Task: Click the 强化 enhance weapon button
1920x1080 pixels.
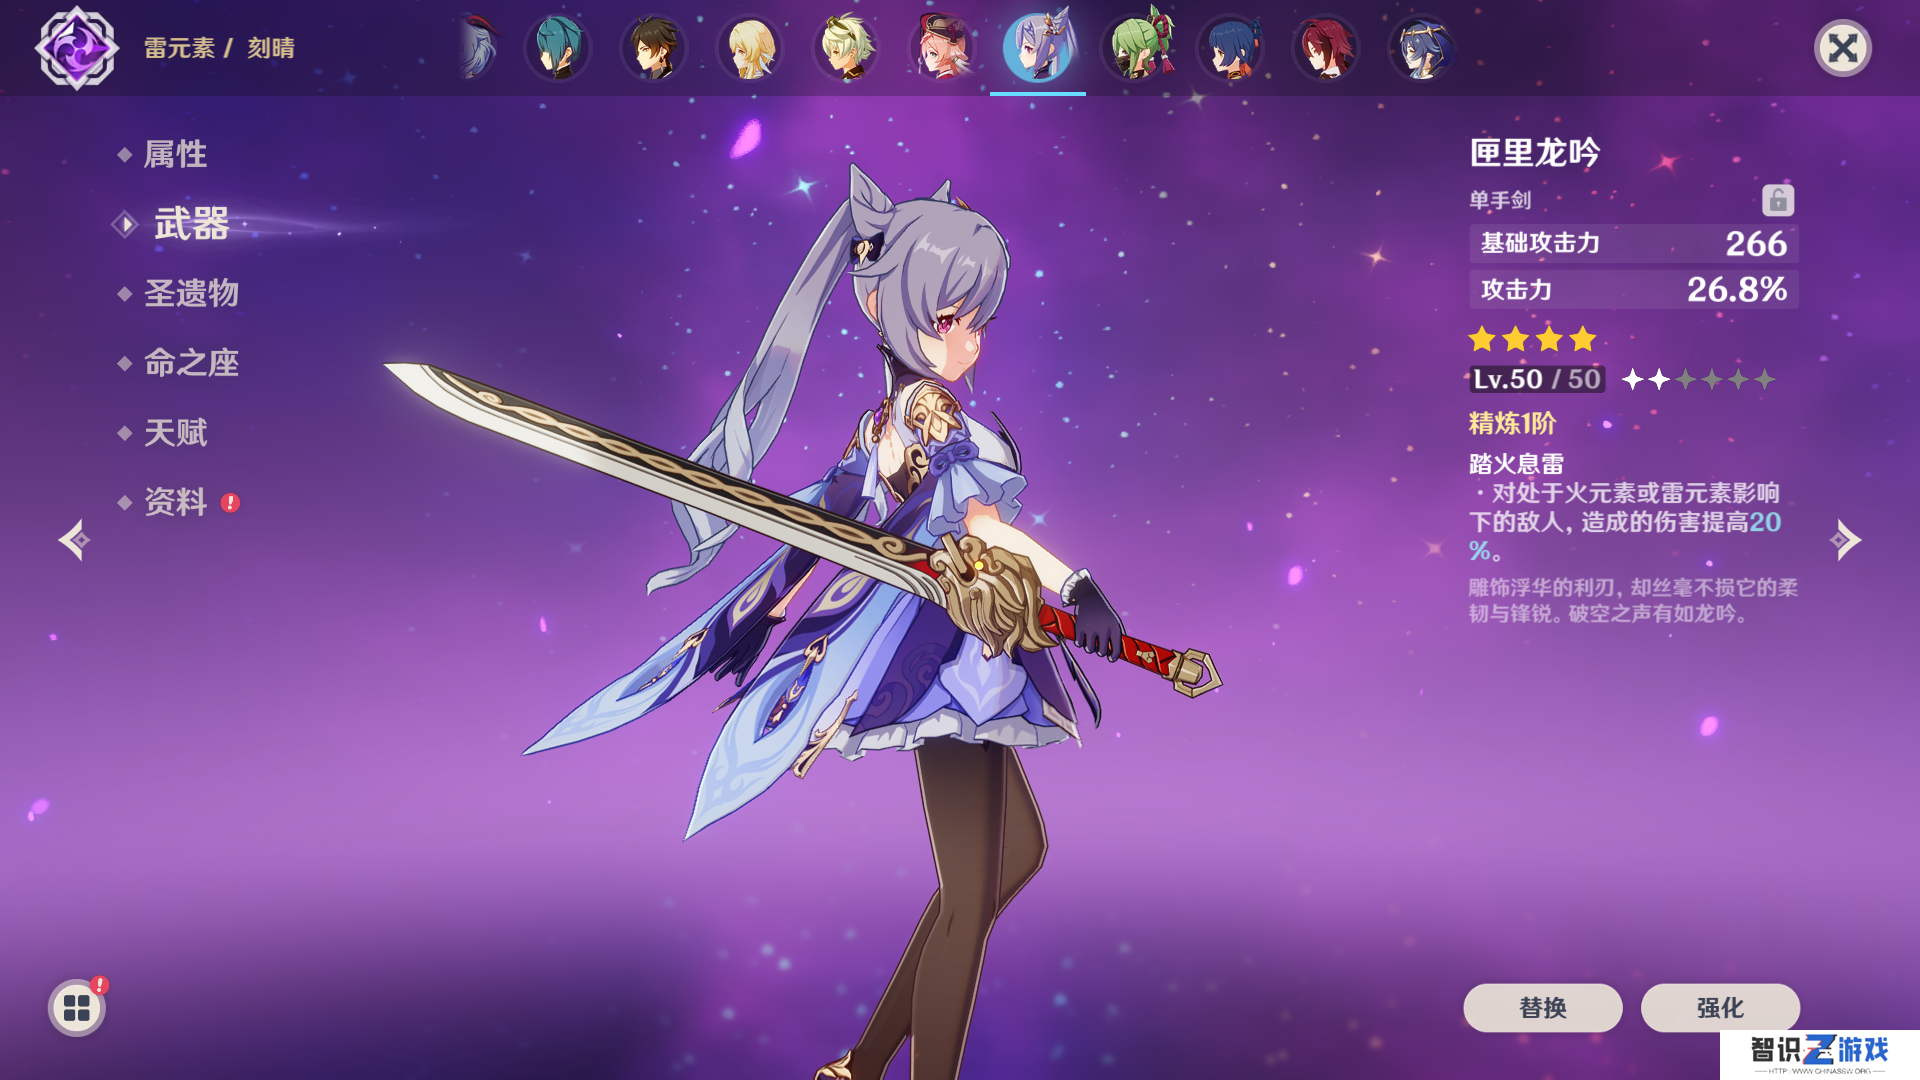Action: [x=1720, y=1008]
